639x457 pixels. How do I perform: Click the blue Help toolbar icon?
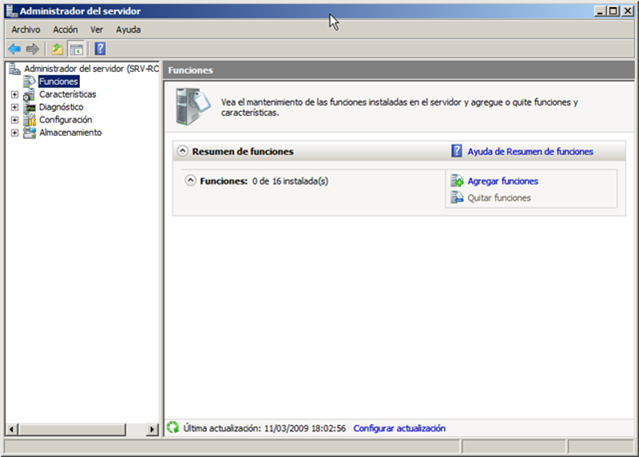coord(100,48)
